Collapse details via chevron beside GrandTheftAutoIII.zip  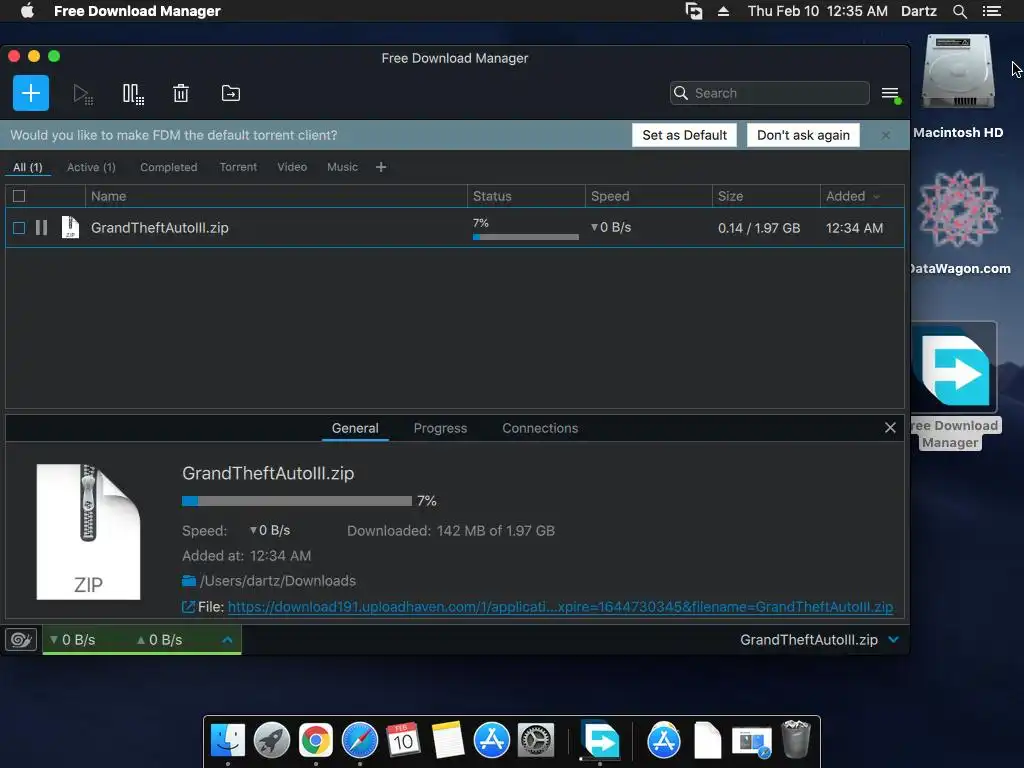(x=893, y=639)
